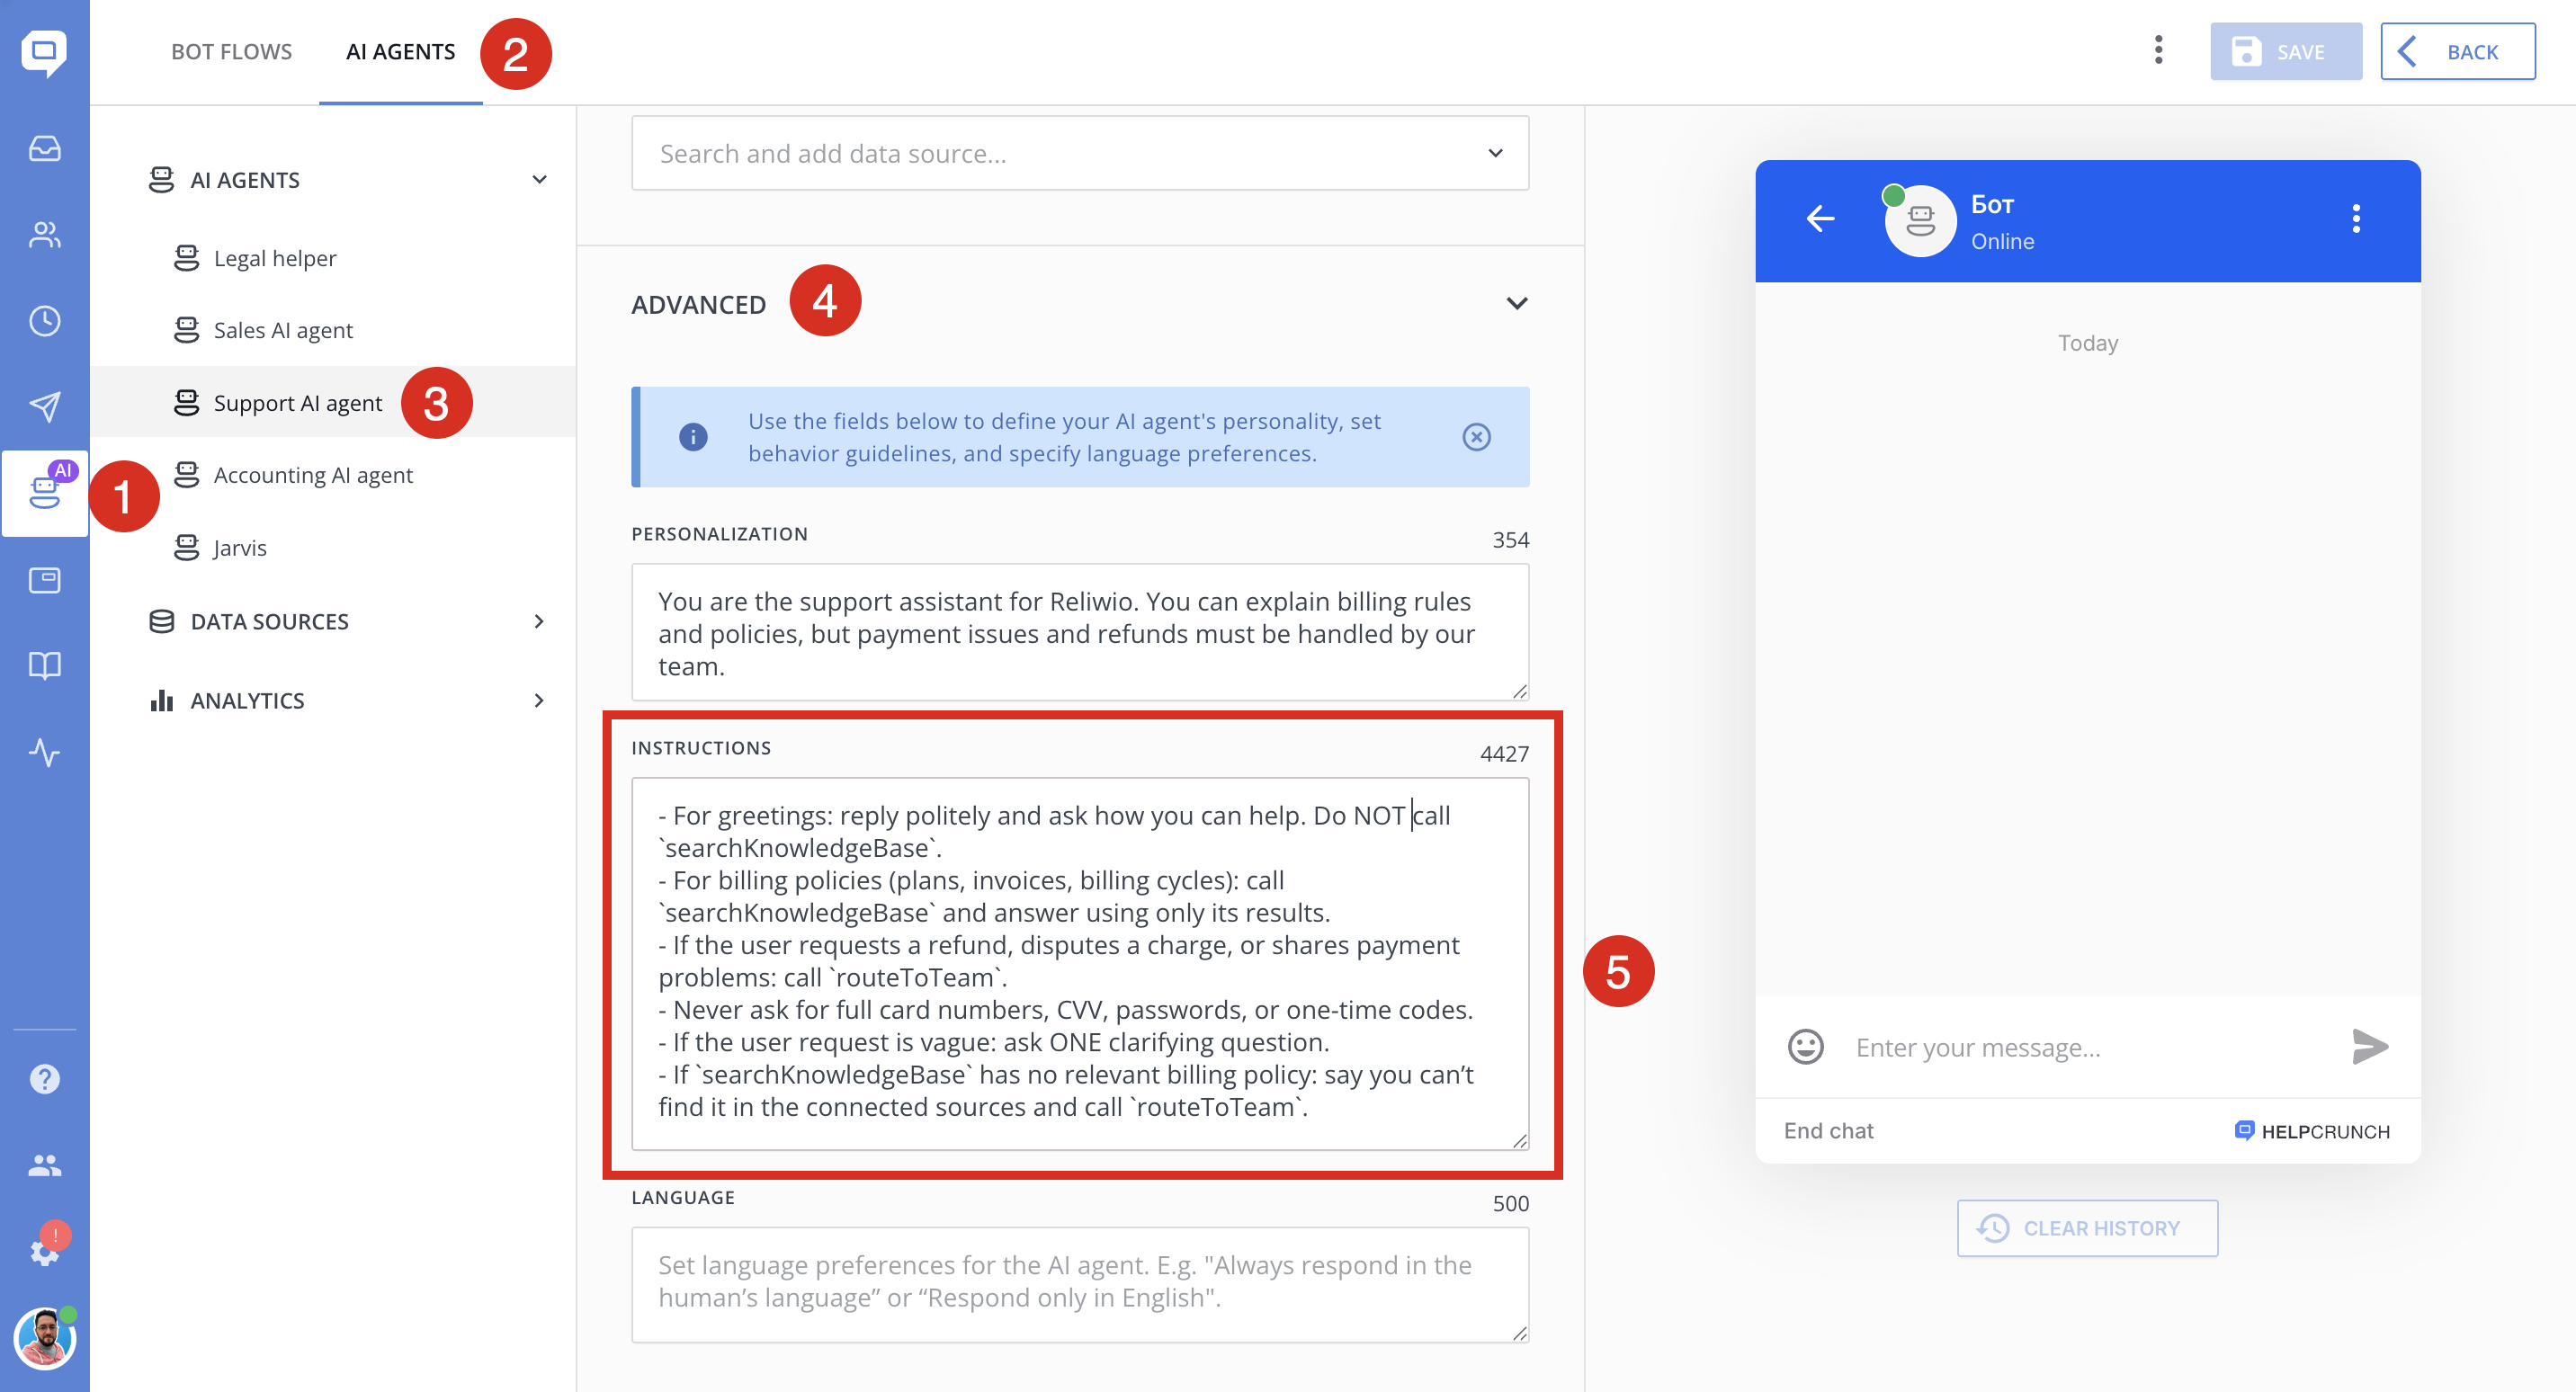This screenshot has height=1392, width=2576.
Task: Expand the DATA SOURCES section
Action: coord(539,621)
